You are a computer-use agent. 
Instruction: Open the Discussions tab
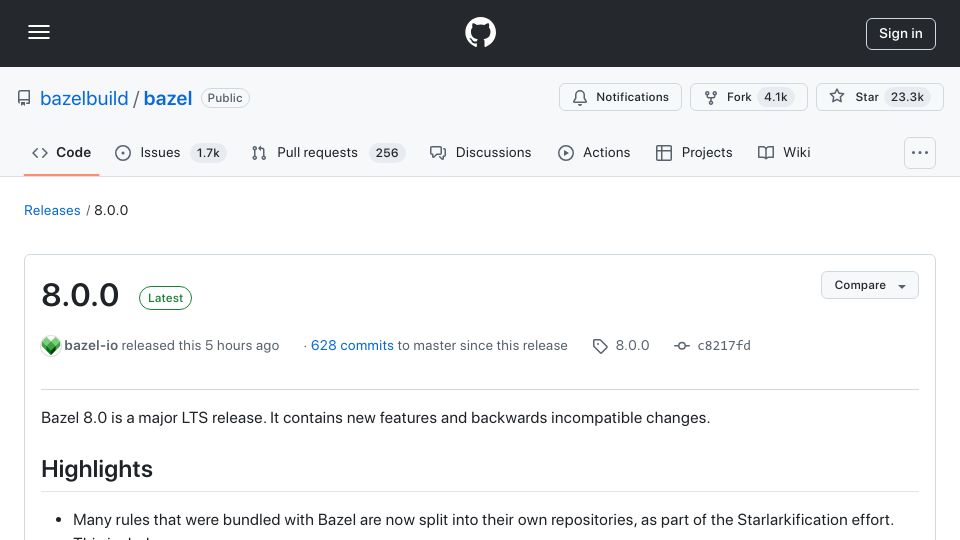[480, 152]
